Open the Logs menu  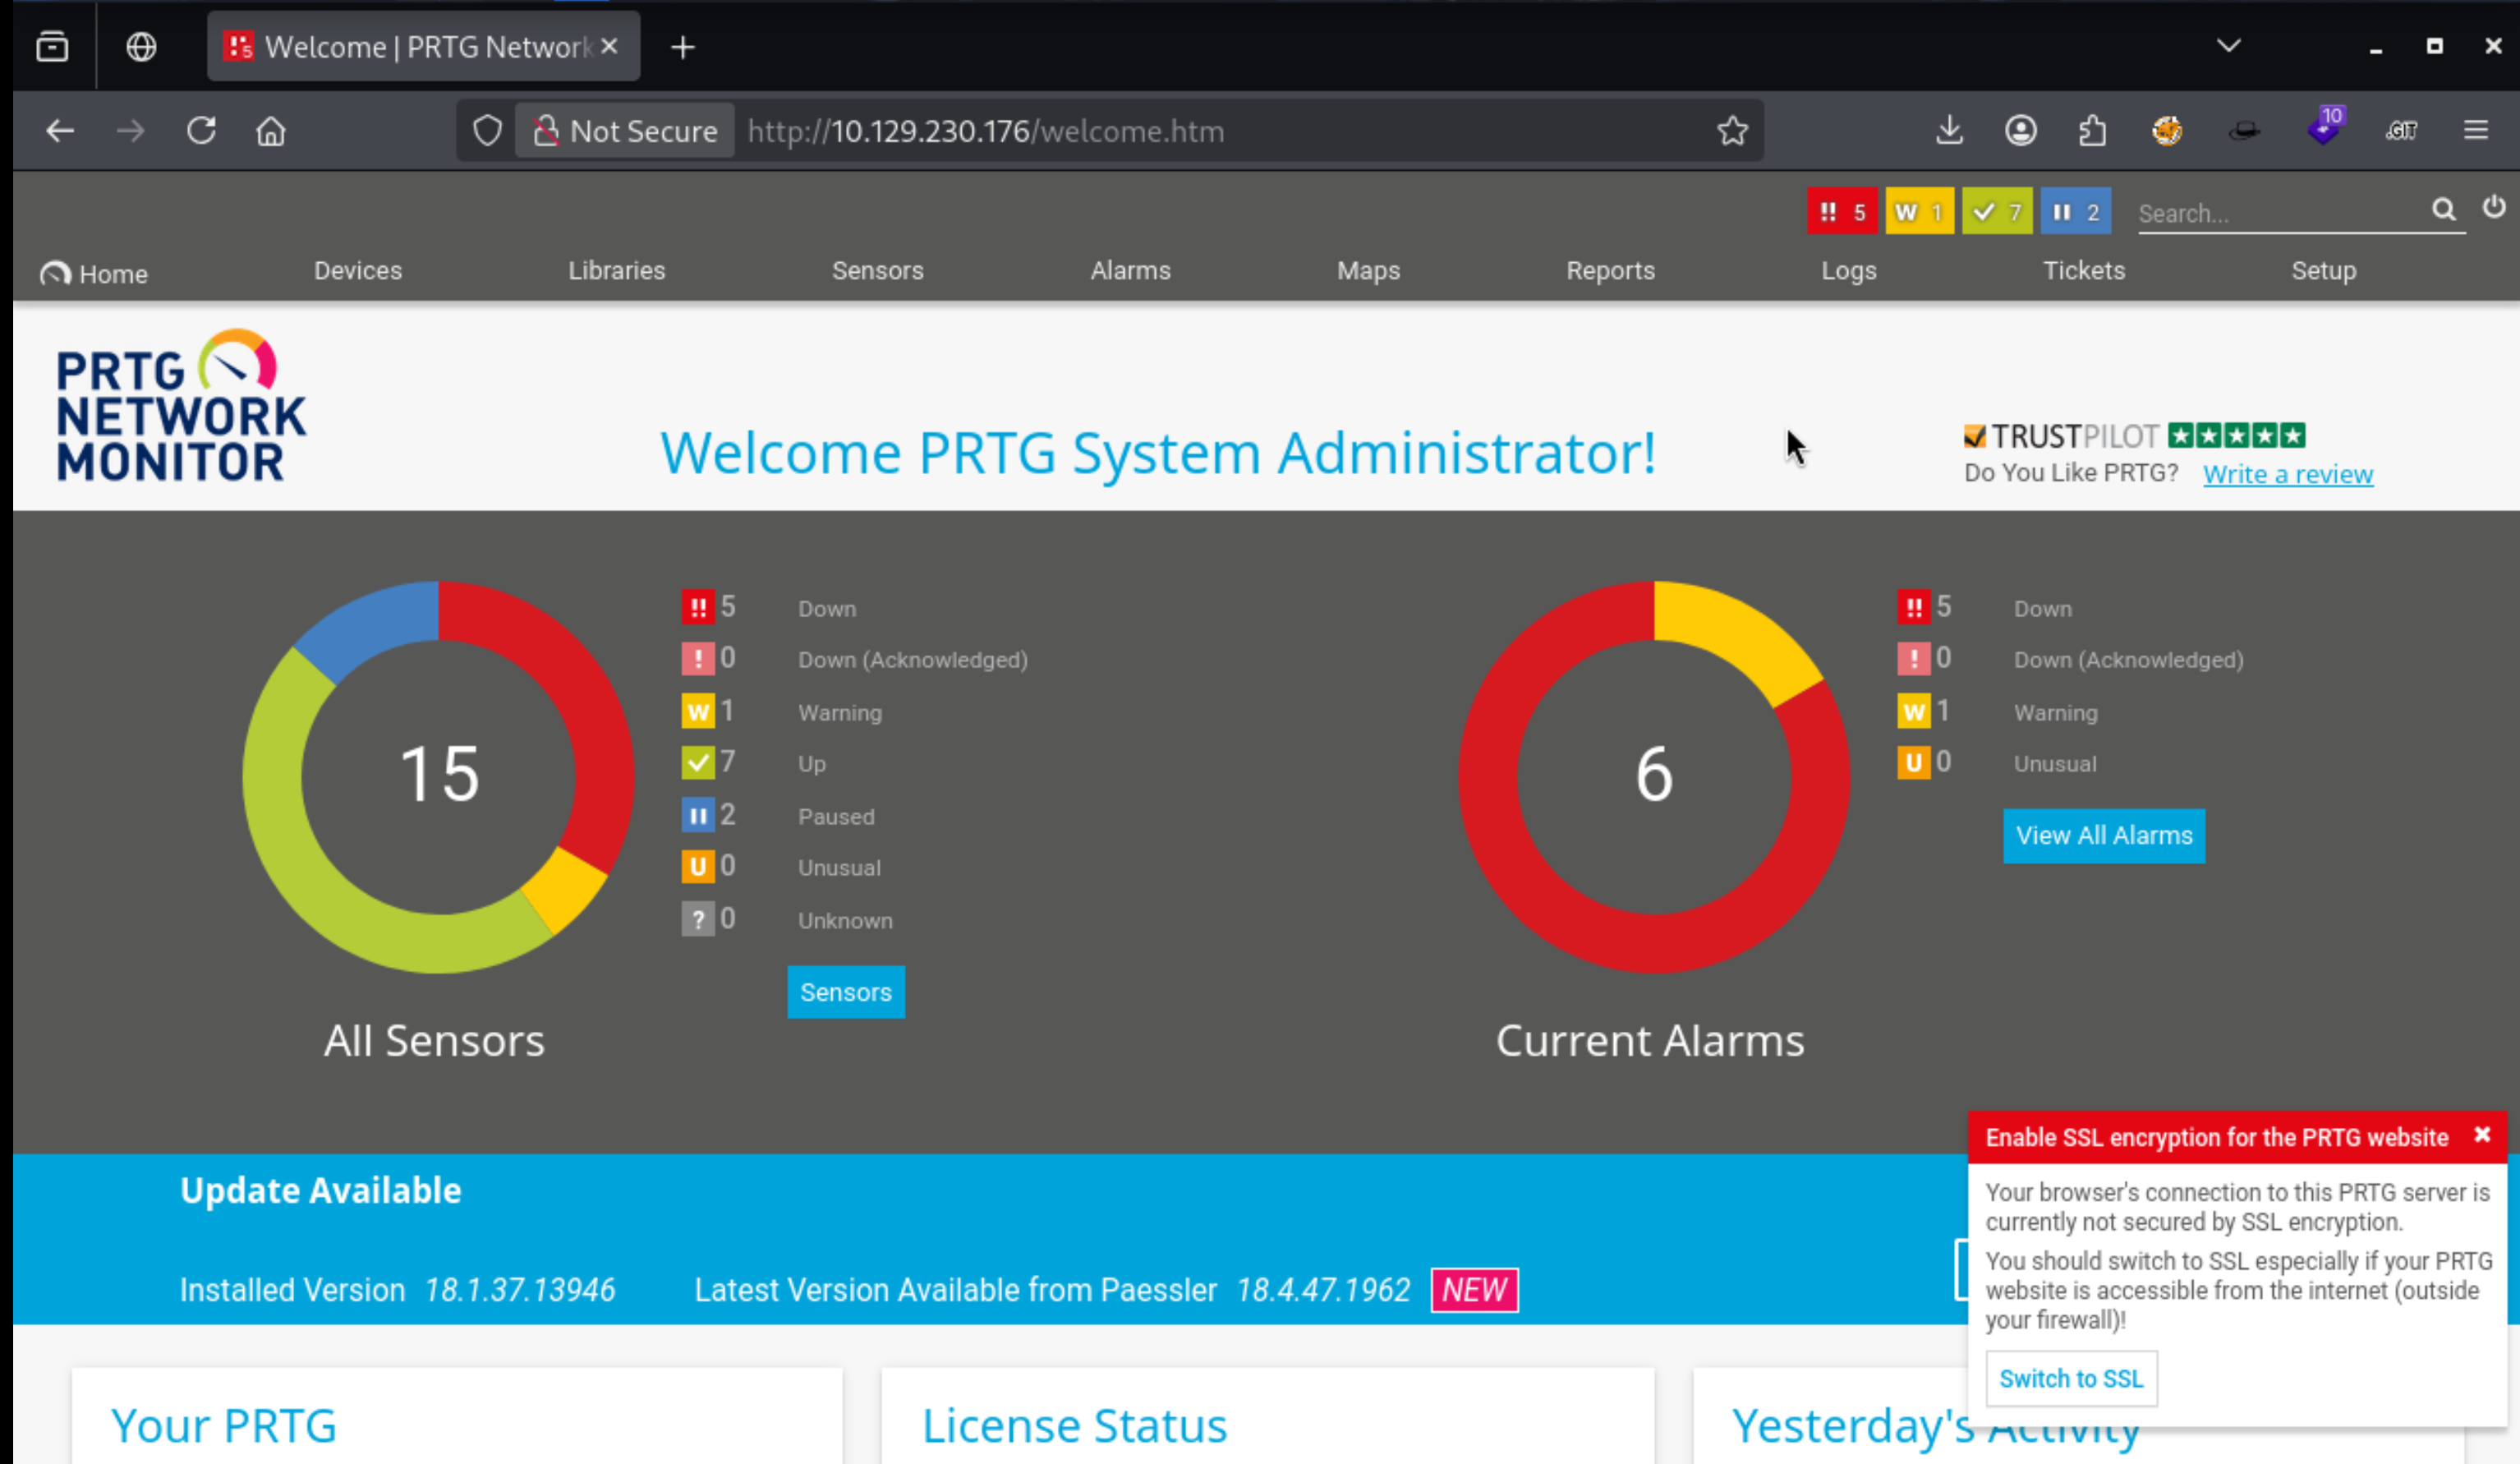click(x=1848, y=270)
